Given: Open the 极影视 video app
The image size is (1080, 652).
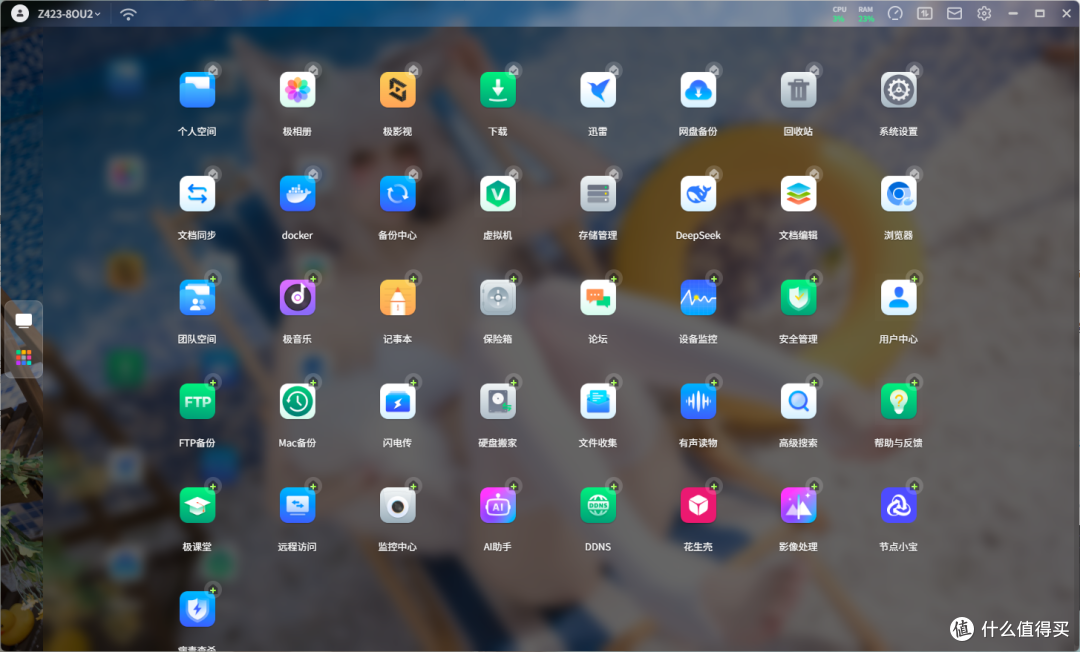Looking at the screenshot, I should click(397, 90).
